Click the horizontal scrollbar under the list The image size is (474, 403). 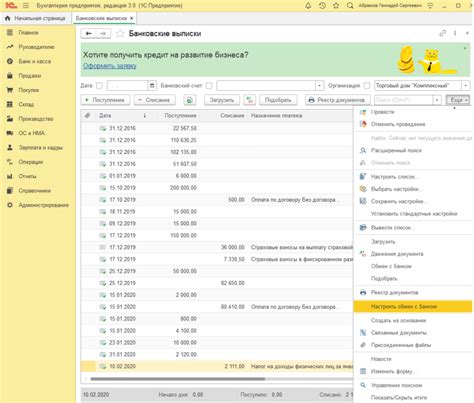(178, 379)
